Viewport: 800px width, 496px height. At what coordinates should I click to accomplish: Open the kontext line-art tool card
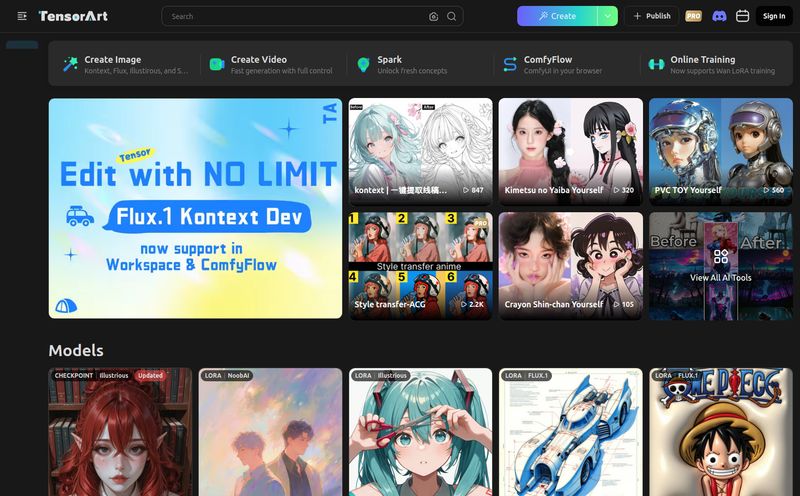tap(420, 152)
